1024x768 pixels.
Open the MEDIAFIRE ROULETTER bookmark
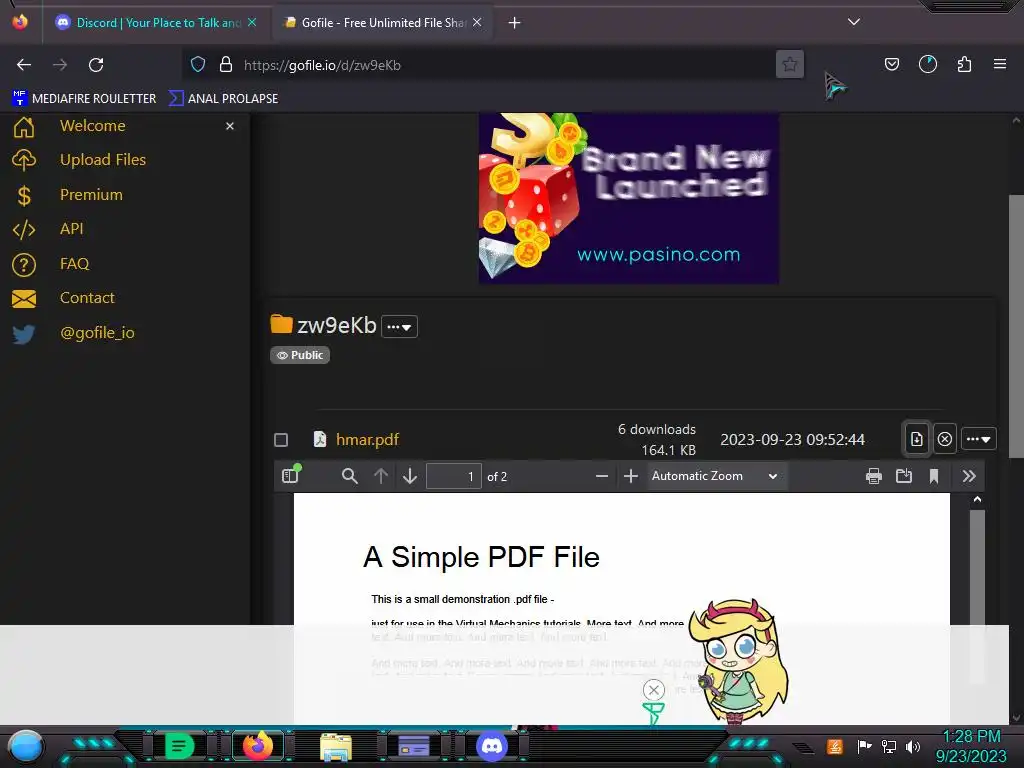[x=84, y=99]
